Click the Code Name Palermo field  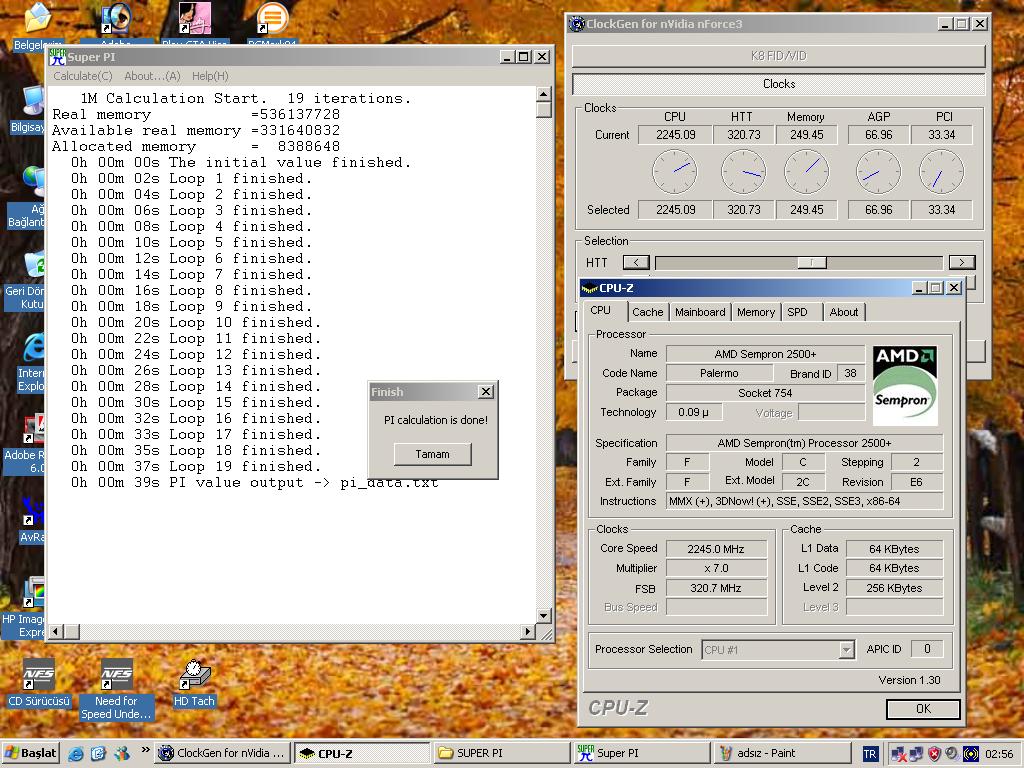(719, 374)
